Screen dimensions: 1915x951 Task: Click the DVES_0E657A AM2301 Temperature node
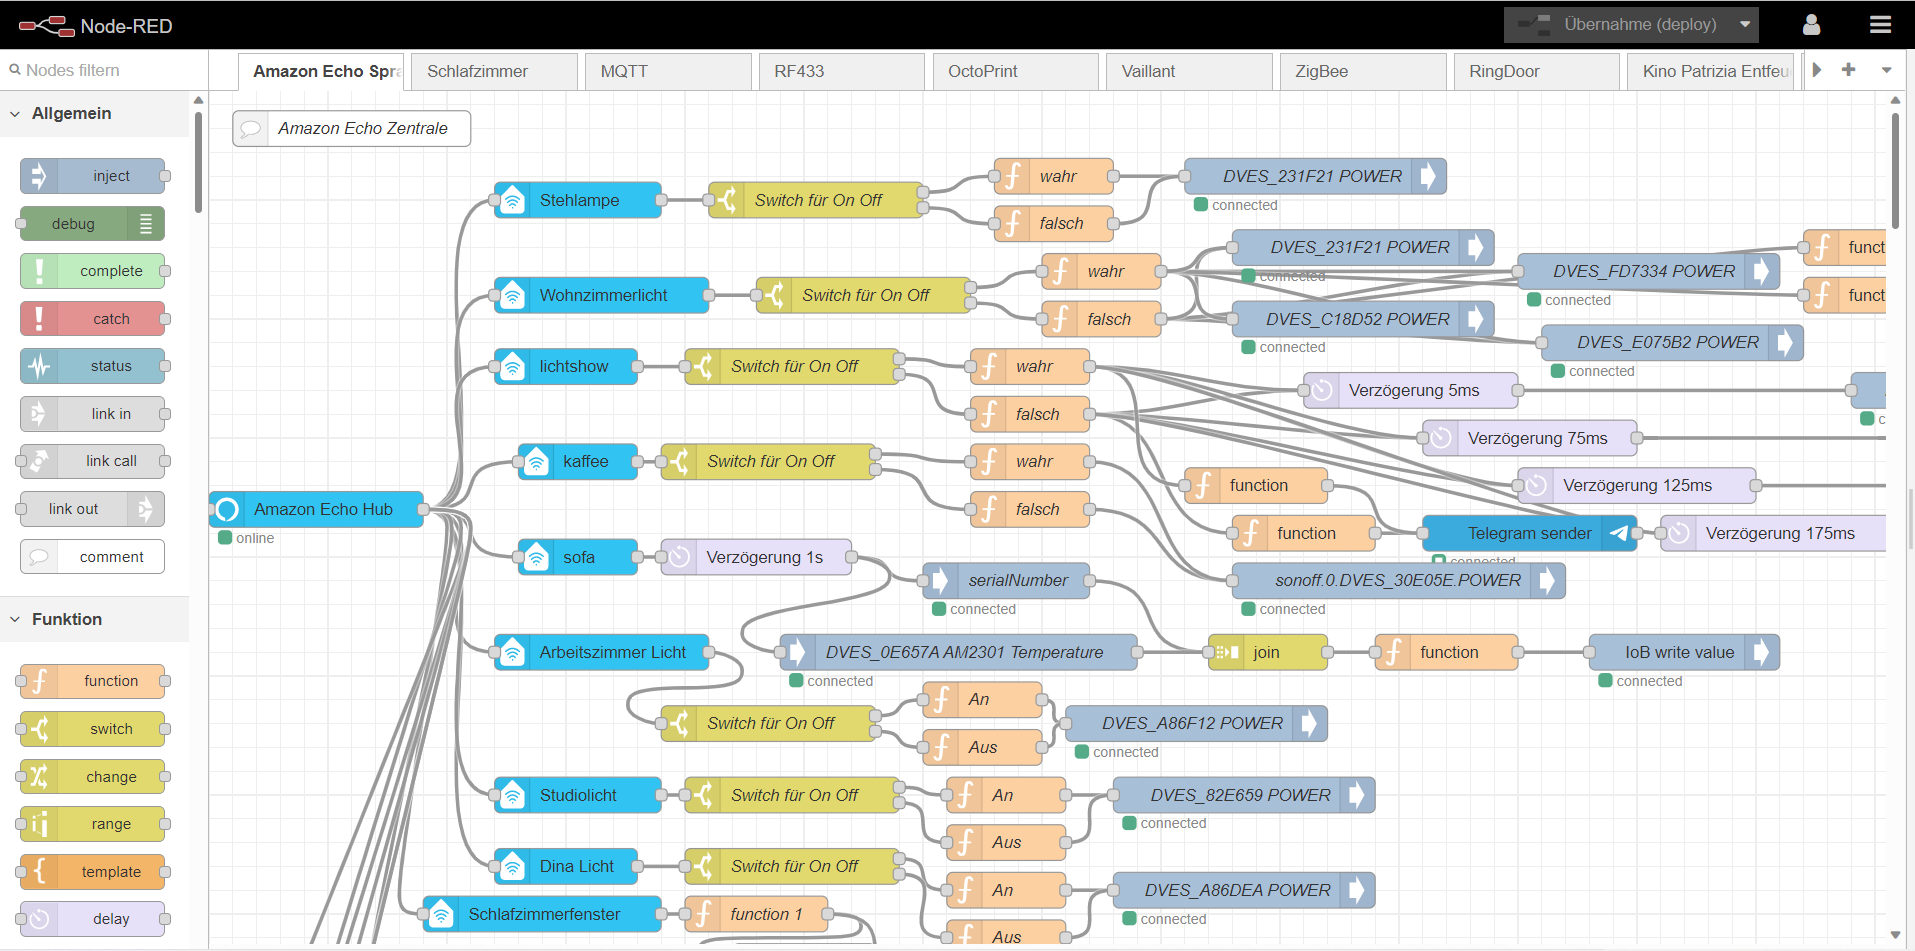958,652
